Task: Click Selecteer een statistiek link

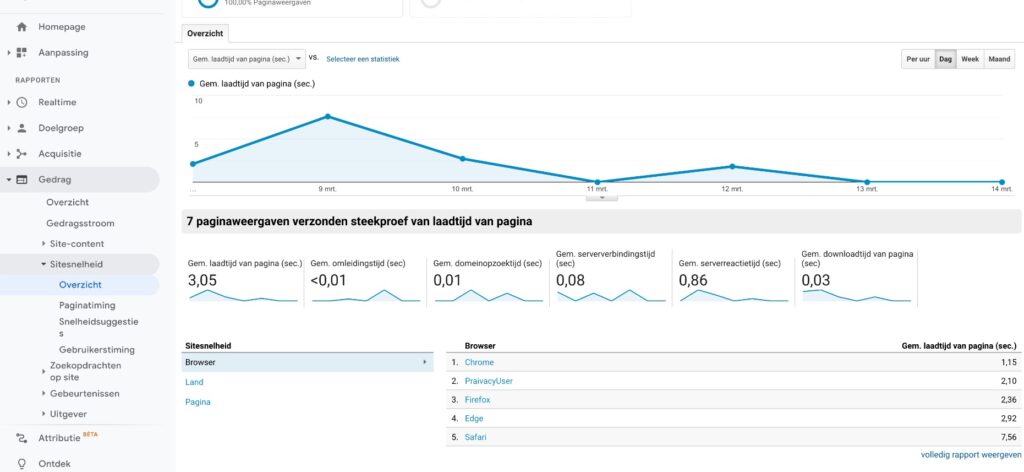Action: pyautogui.click(x=362, y=59)
